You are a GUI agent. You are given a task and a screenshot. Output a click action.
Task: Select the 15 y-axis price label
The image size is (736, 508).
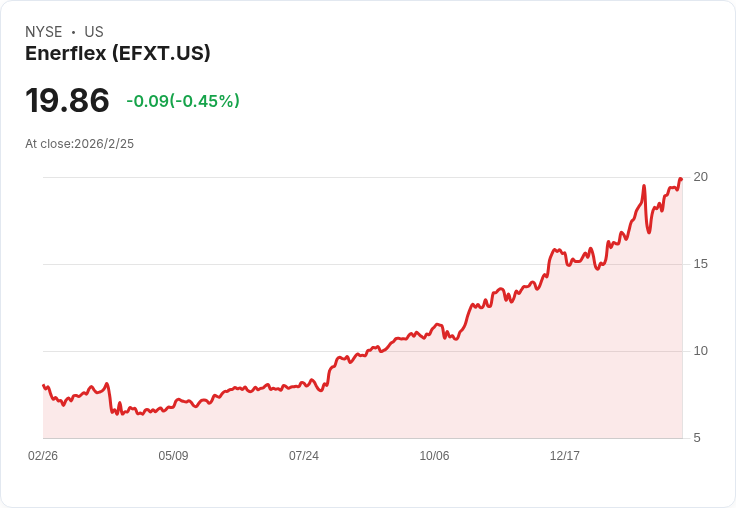(x=700, y=264)
